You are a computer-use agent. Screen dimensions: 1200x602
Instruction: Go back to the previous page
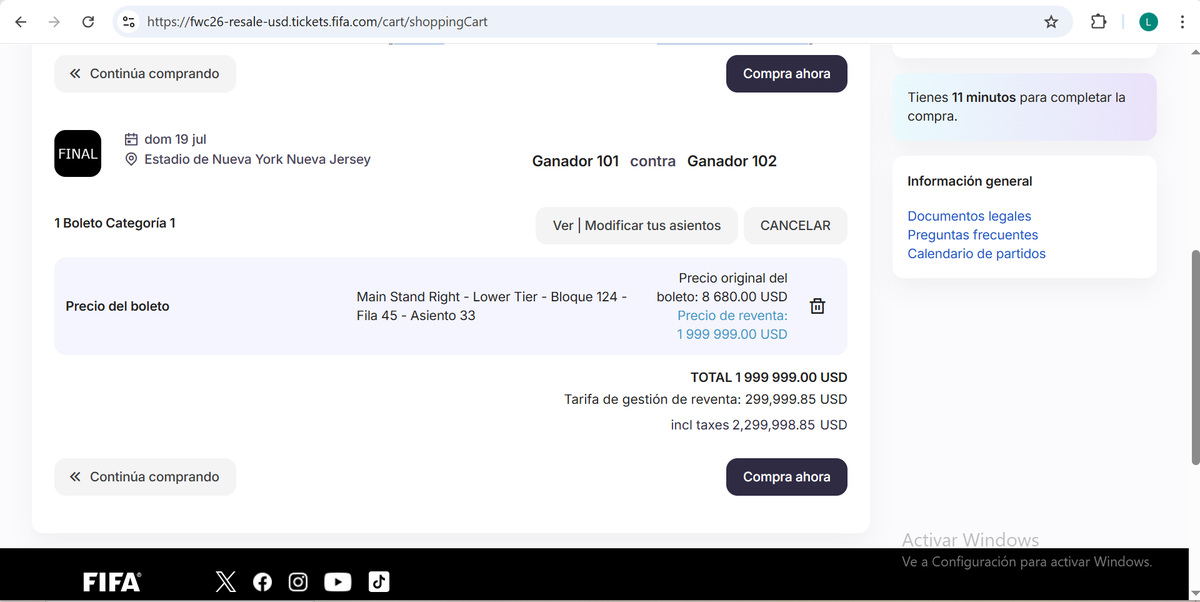pos(21,21)
